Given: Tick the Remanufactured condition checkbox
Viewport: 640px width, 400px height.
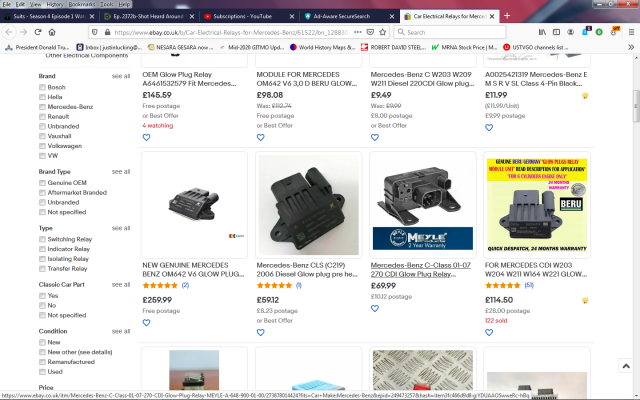Looking at the screenshot, I should click(42, 362).
